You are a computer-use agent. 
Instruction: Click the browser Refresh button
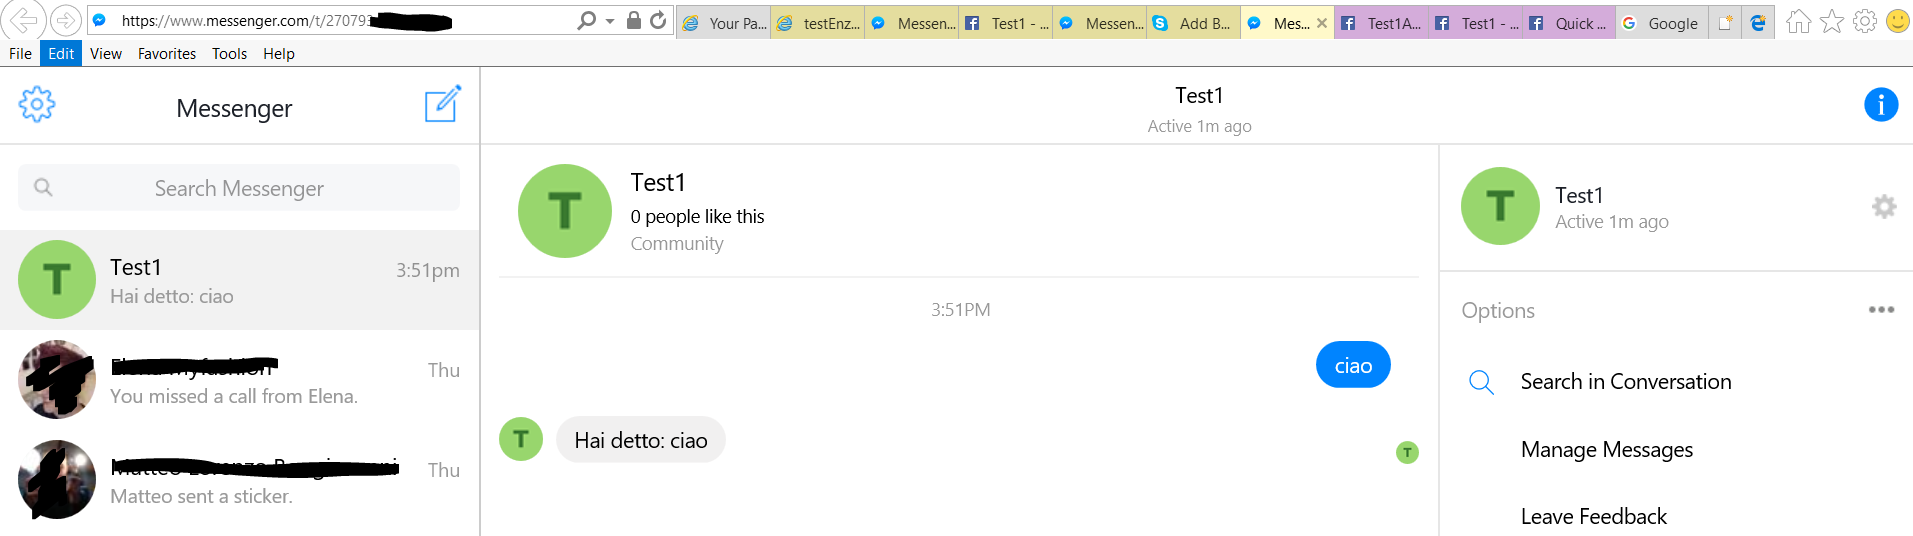[658, 21]
